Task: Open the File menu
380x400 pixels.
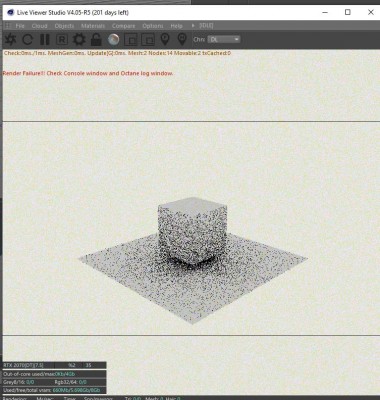Action: 20,26
